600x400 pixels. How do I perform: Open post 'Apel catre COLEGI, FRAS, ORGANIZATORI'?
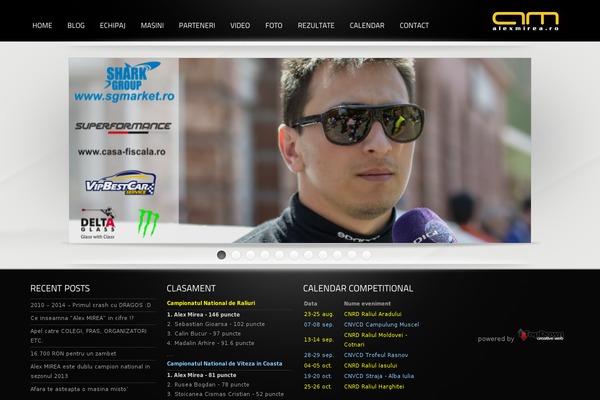(88, 336)
